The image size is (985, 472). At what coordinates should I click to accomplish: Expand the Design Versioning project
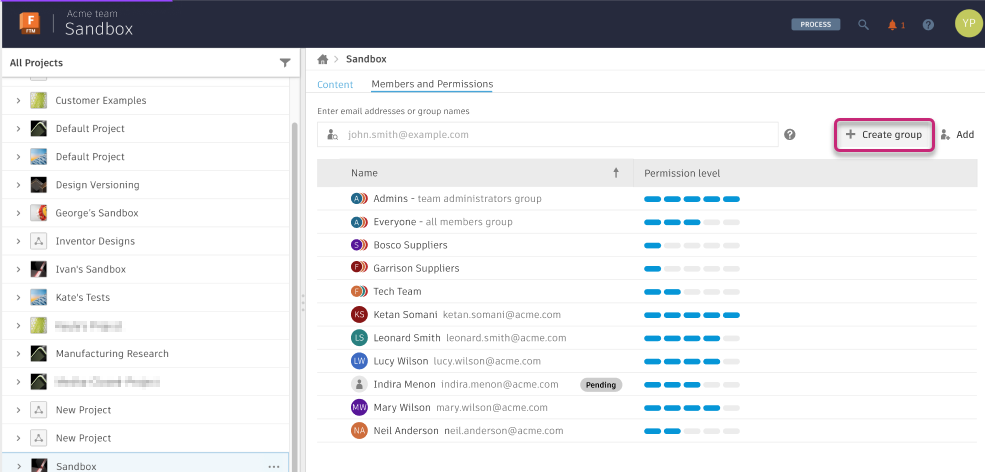click(18, 185)
